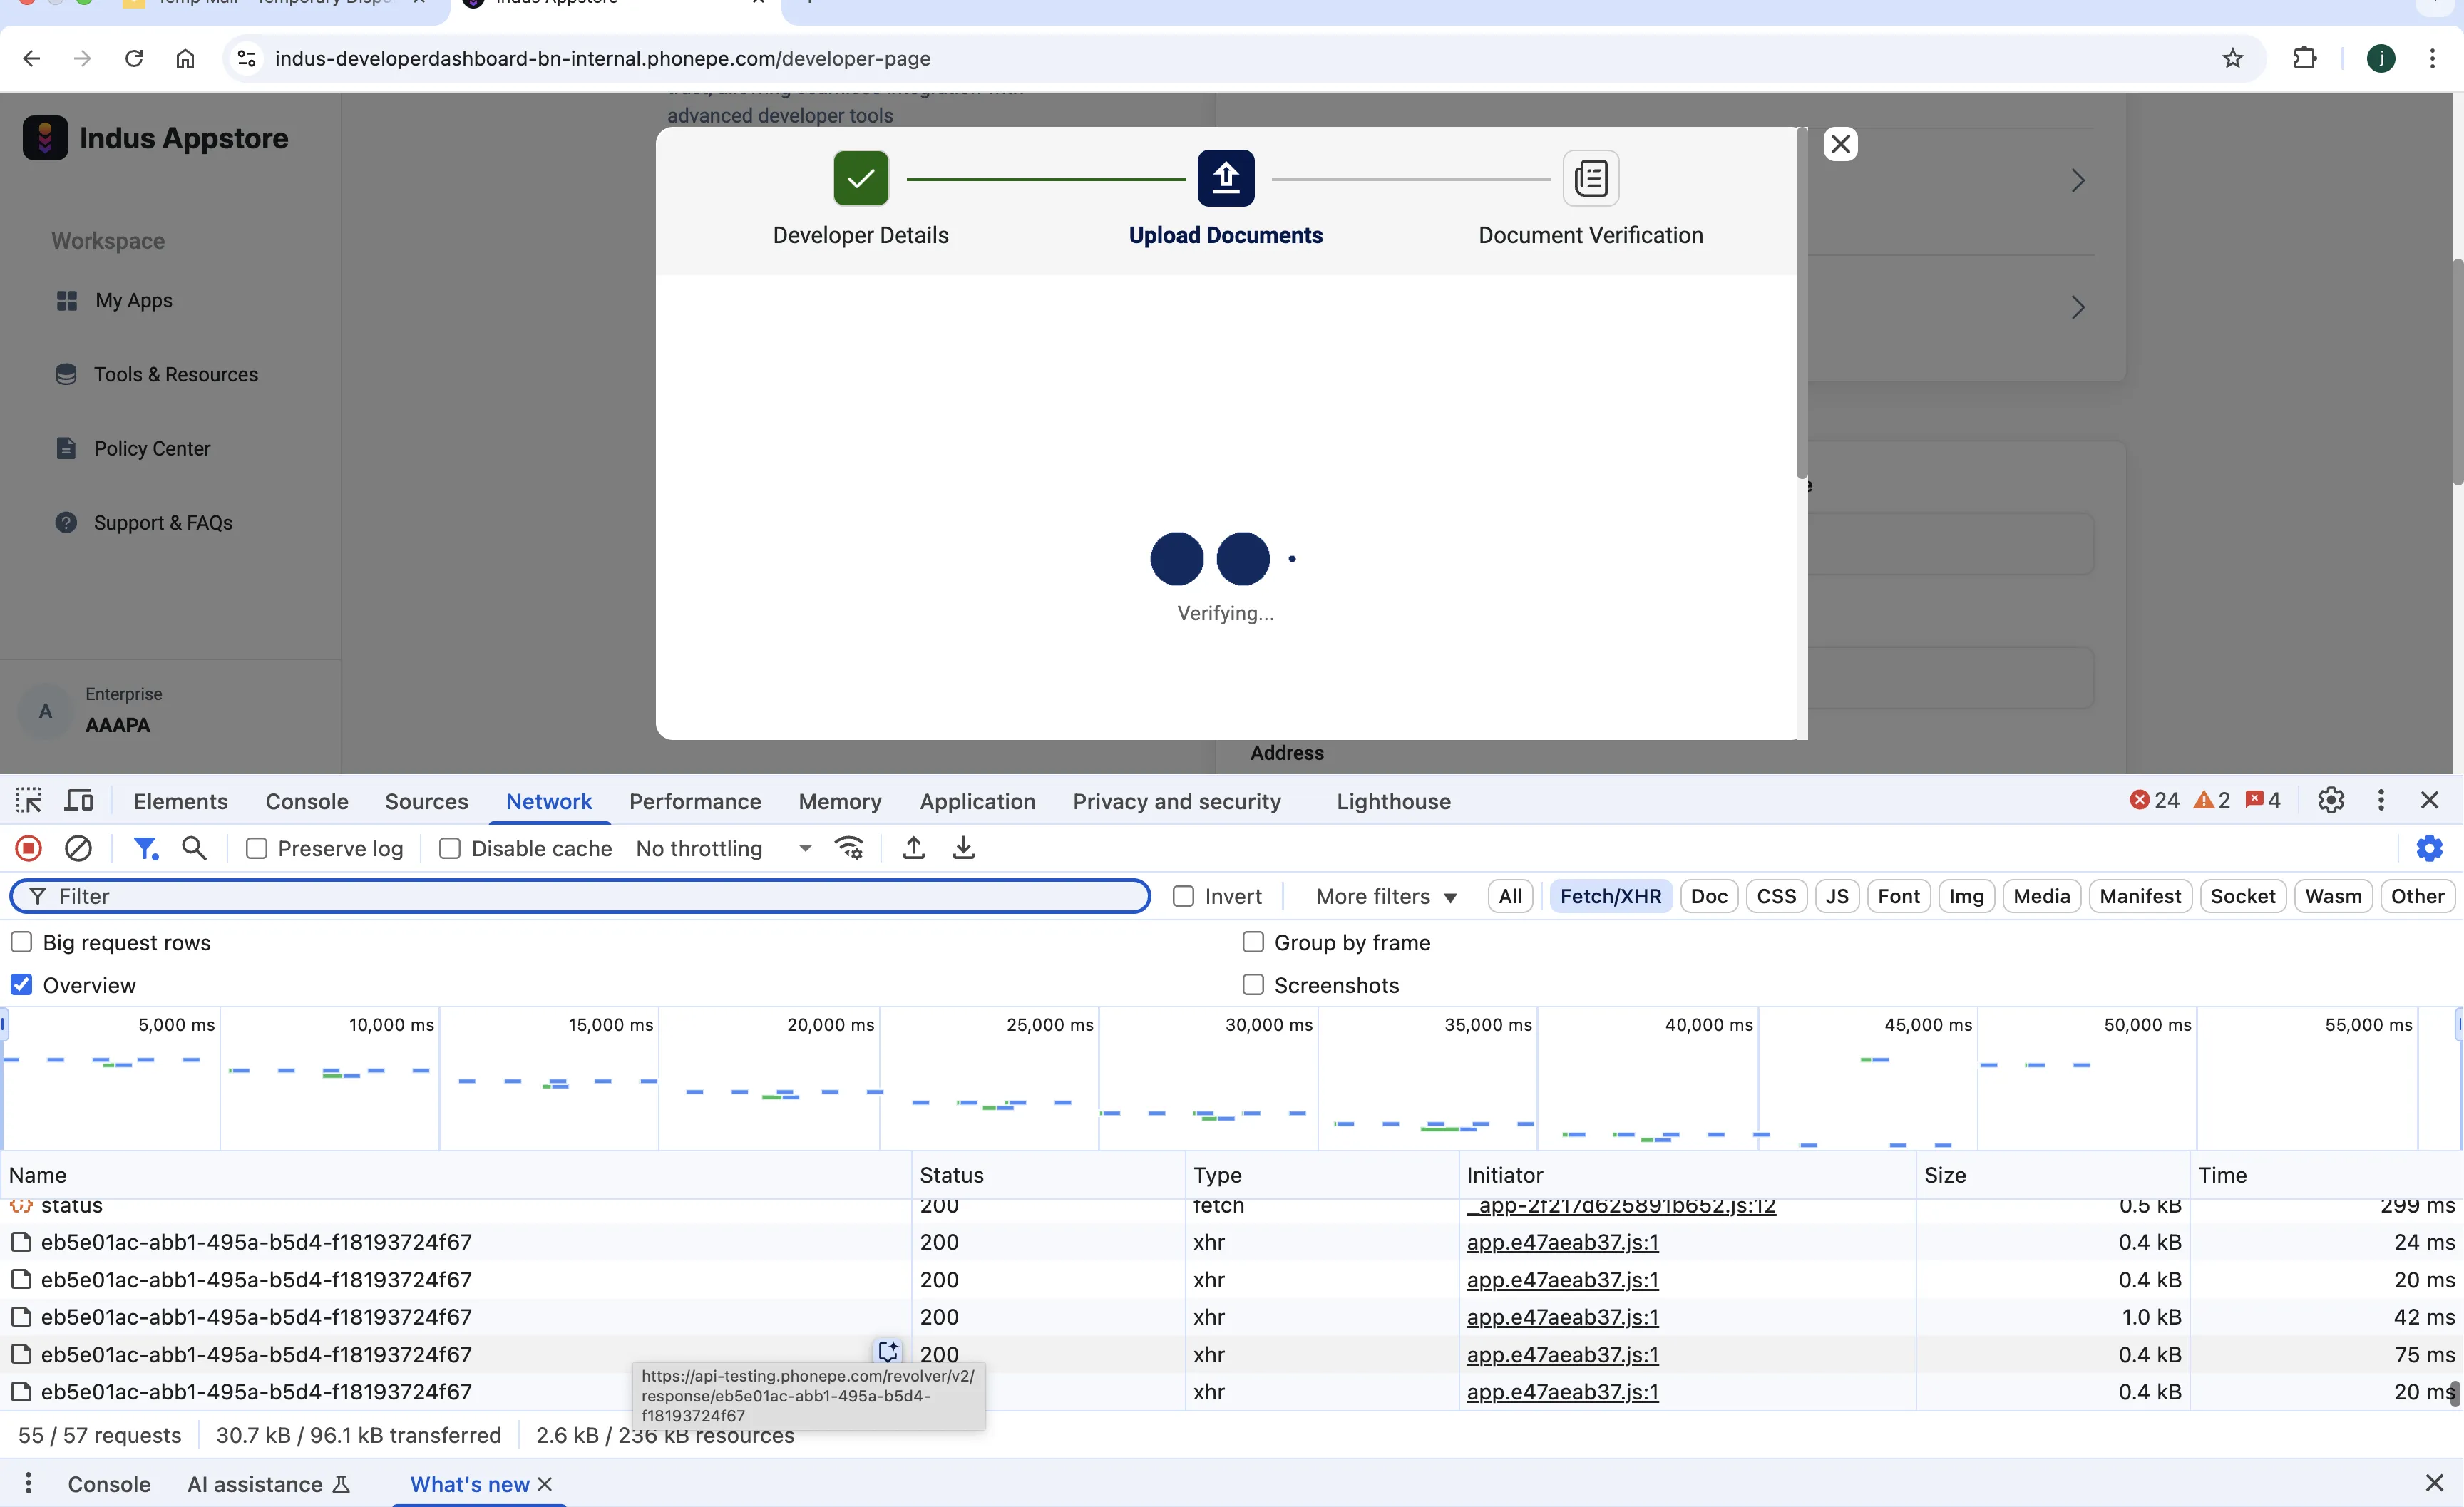Screen dimensions: 2464x1507
Task: Uncheck the Overview checkbox
Action: pyautogui.click(x=21, y=985)
